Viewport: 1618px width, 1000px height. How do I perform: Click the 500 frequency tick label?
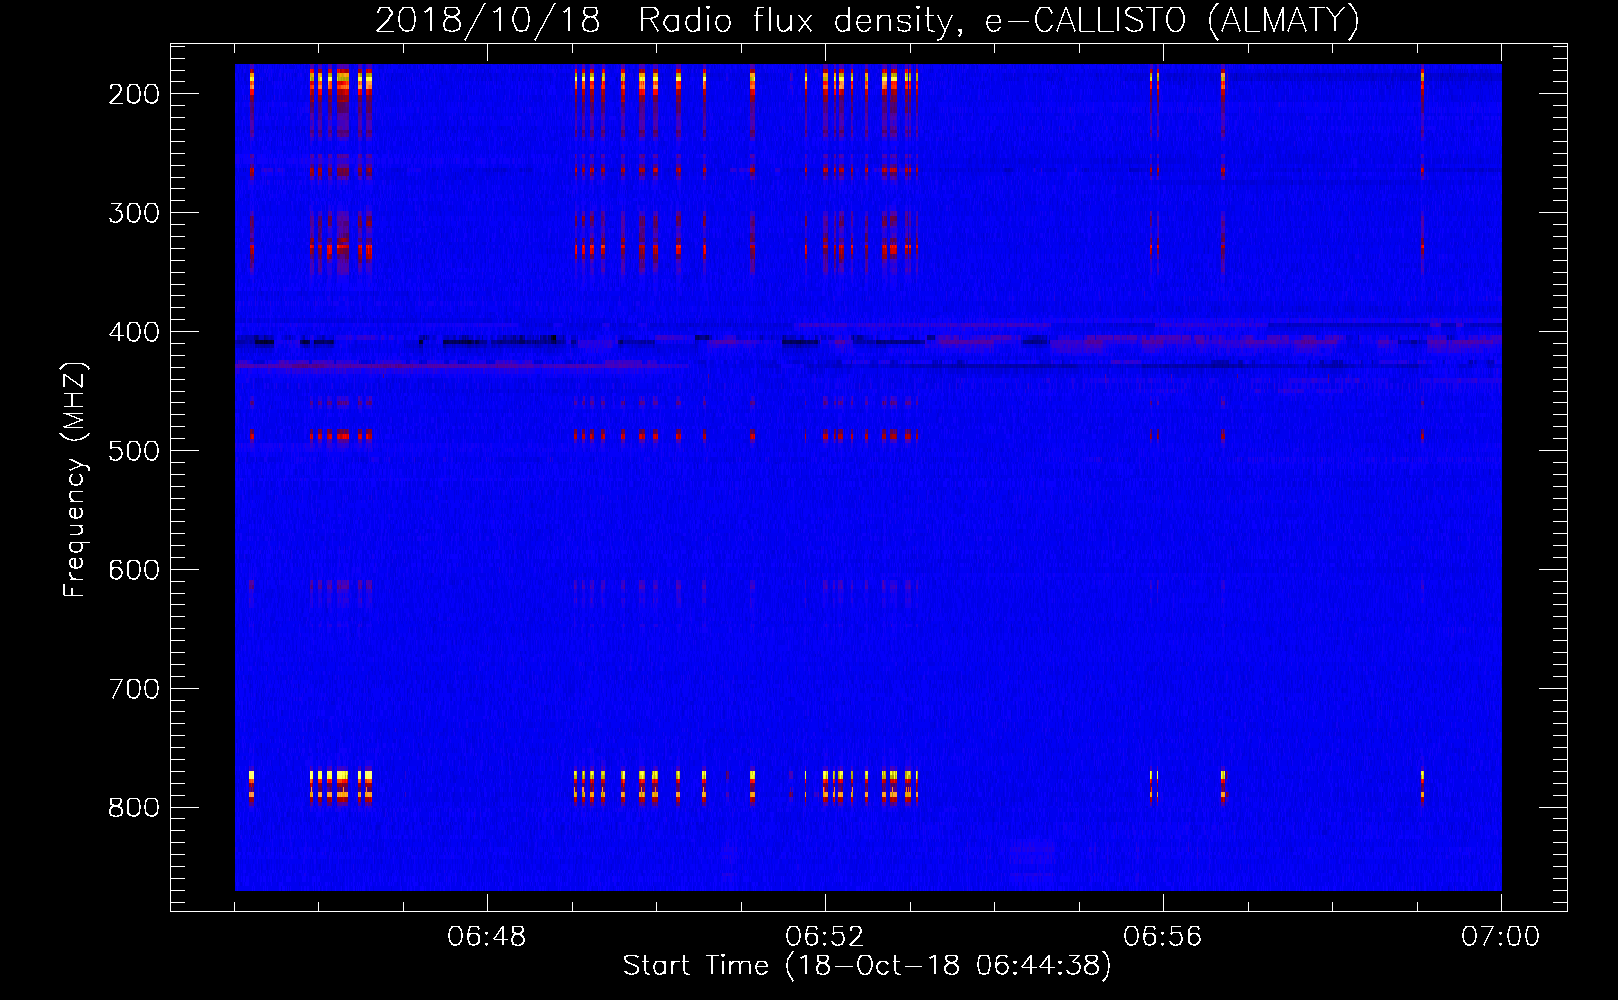[134, 451]
